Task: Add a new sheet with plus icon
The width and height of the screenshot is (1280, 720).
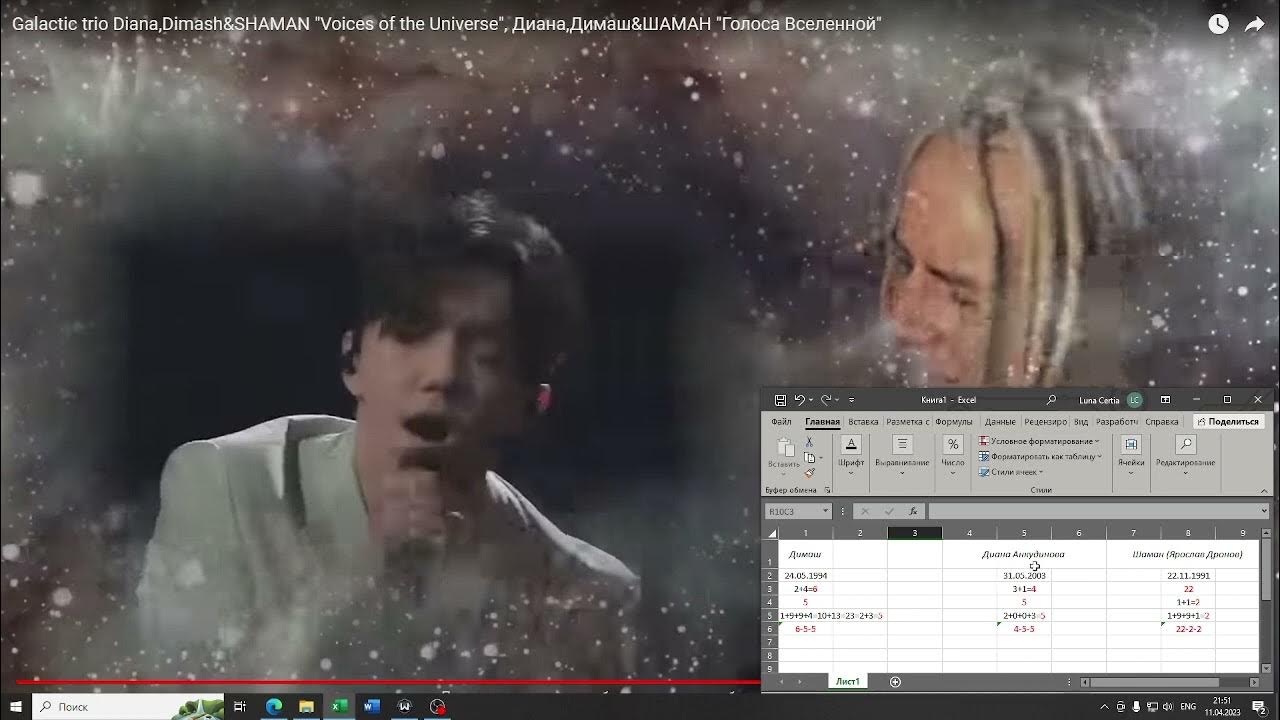Action: pos(895,682)
